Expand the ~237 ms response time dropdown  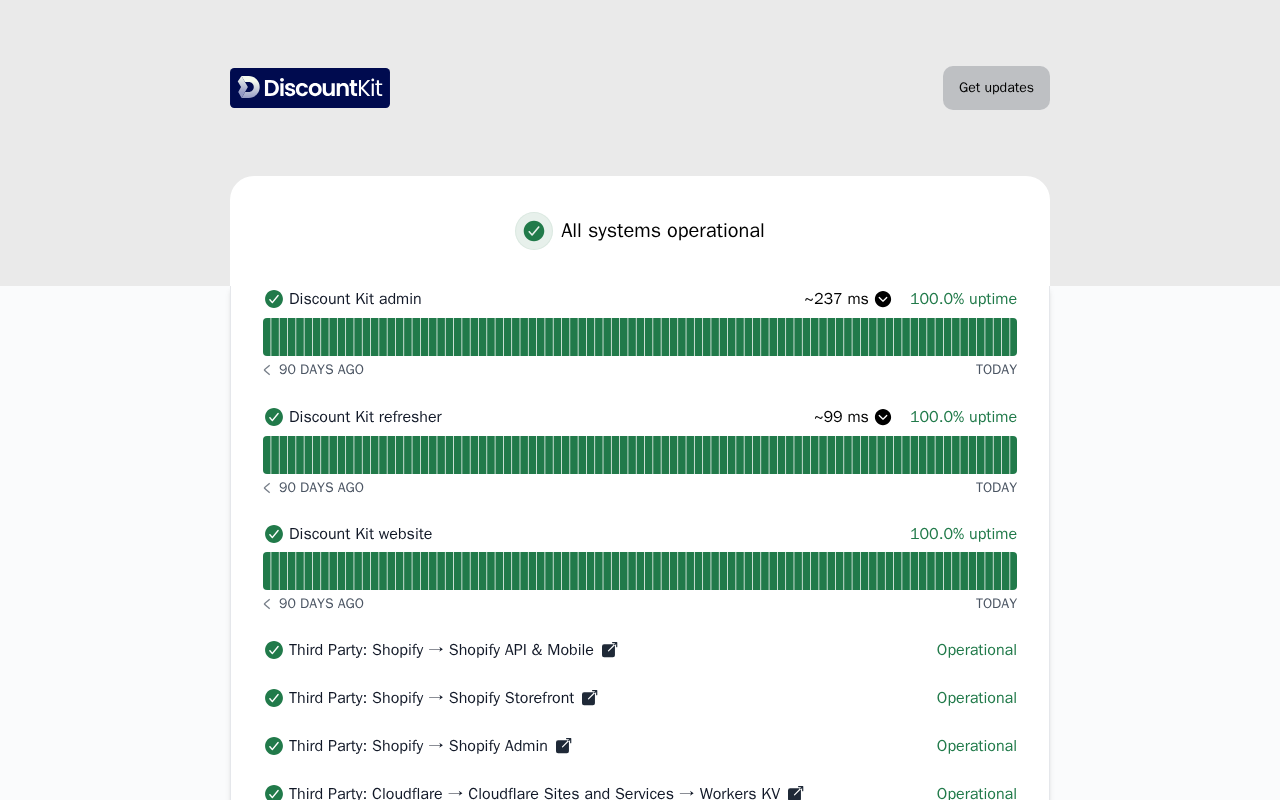click(883, 299)
